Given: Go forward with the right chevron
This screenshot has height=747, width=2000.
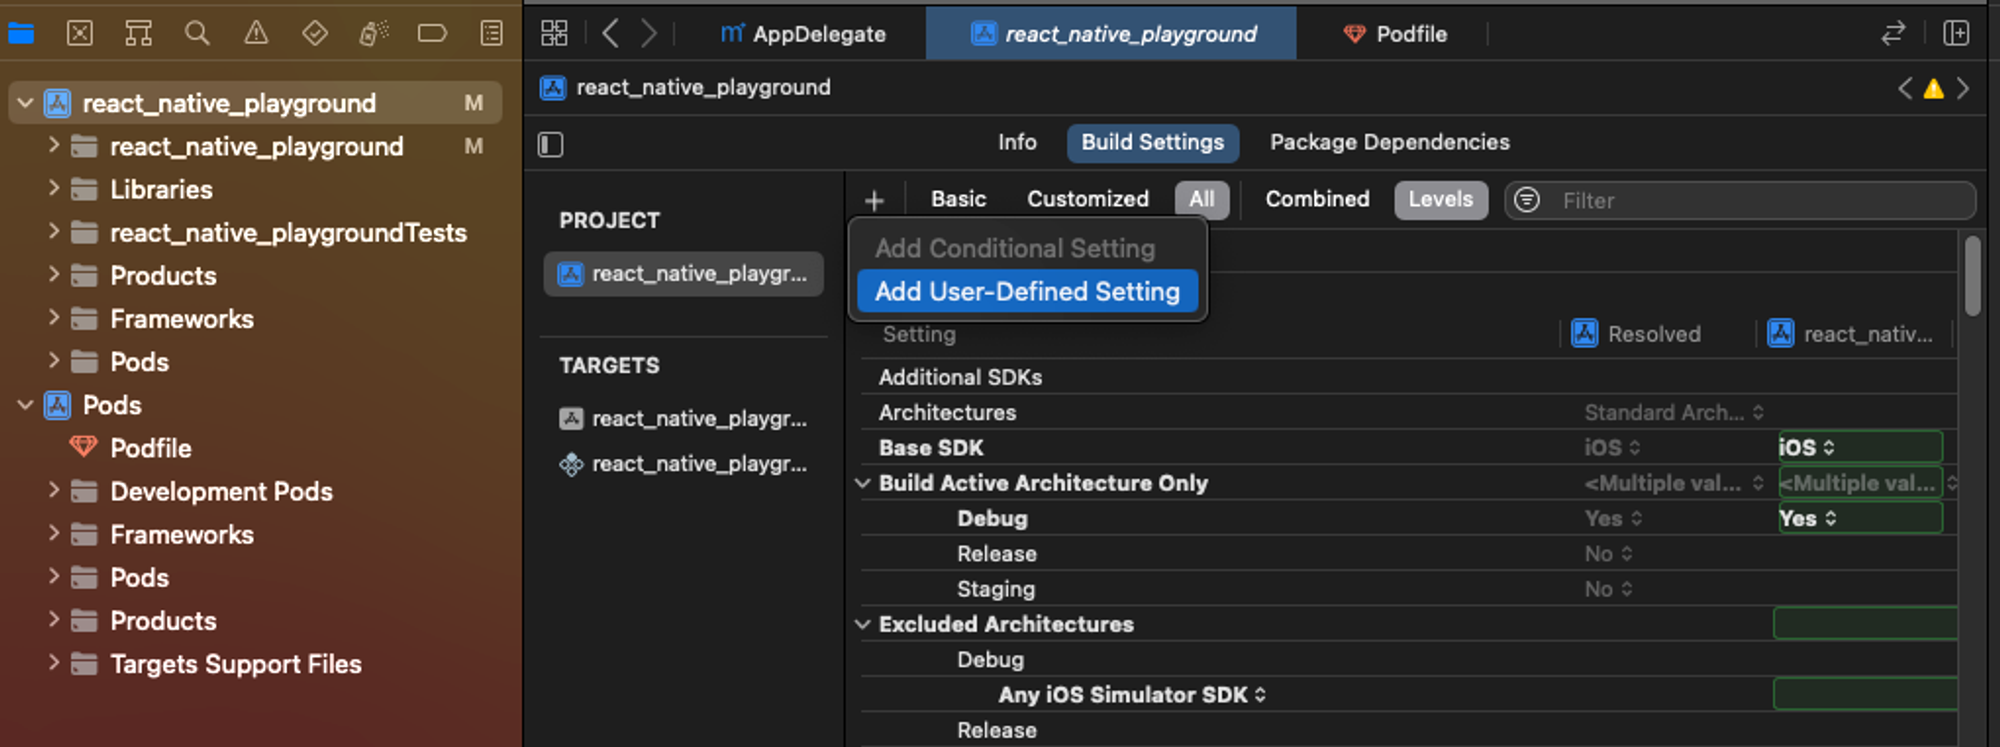Looking at the screenshot, I should (x=649, y=34).
